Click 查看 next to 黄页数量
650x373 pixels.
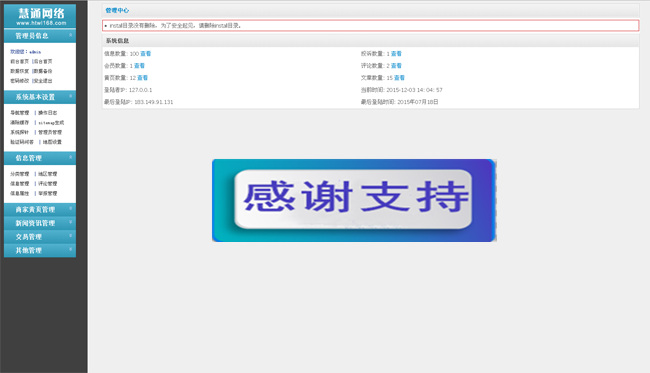click(x=142, y=78)
